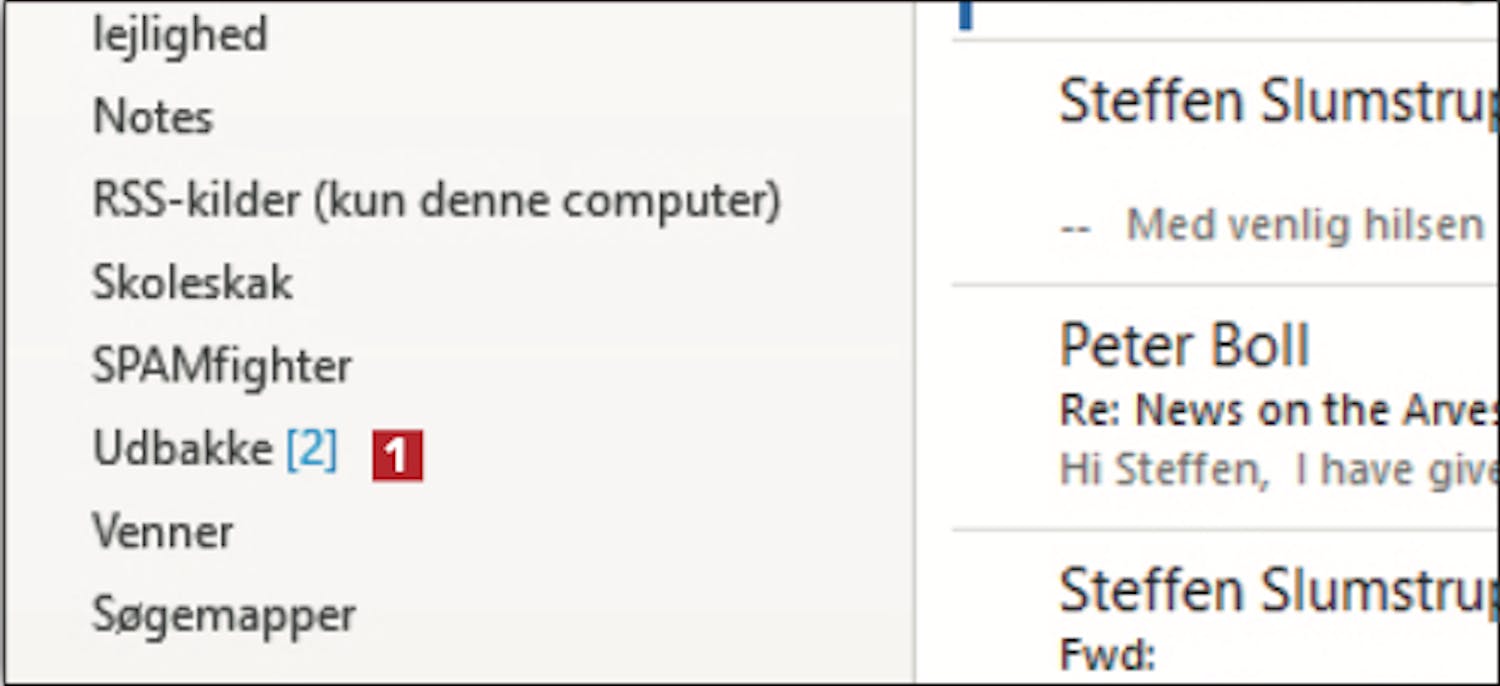The height and width of the screenshot is (686, 1500).
Task: Click the red number 1 marker
Action: (397, 456)
